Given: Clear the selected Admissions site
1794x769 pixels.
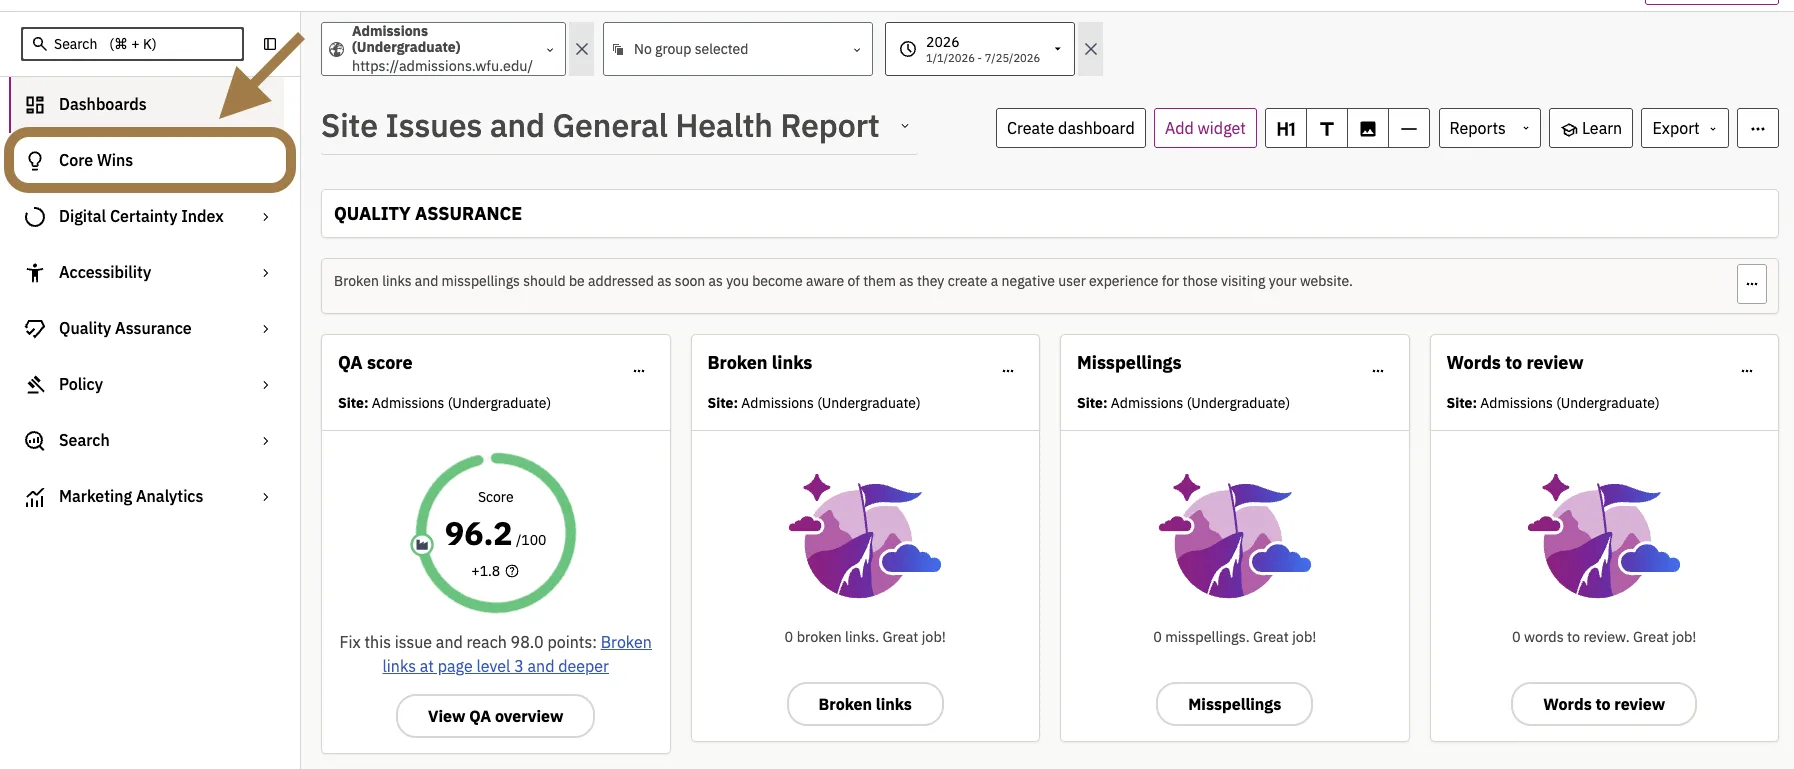Looking at the screenshot, I should (582, 49).
